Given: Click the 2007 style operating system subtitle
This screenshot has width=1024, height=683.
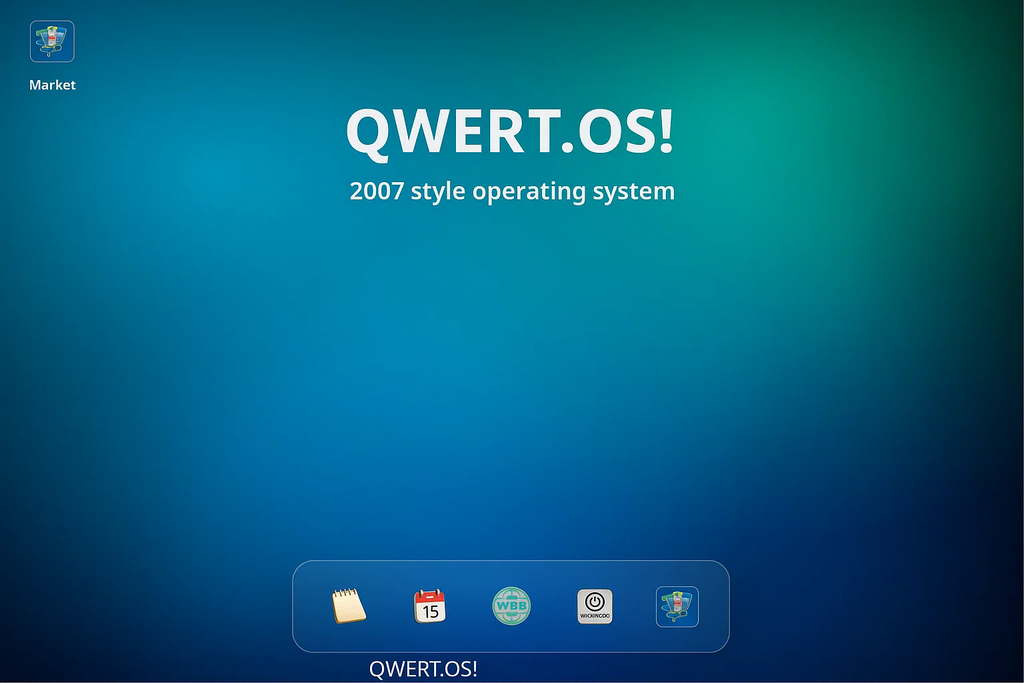Looking at the screenshot, I should pyautogui.click(x=512, y=191).
